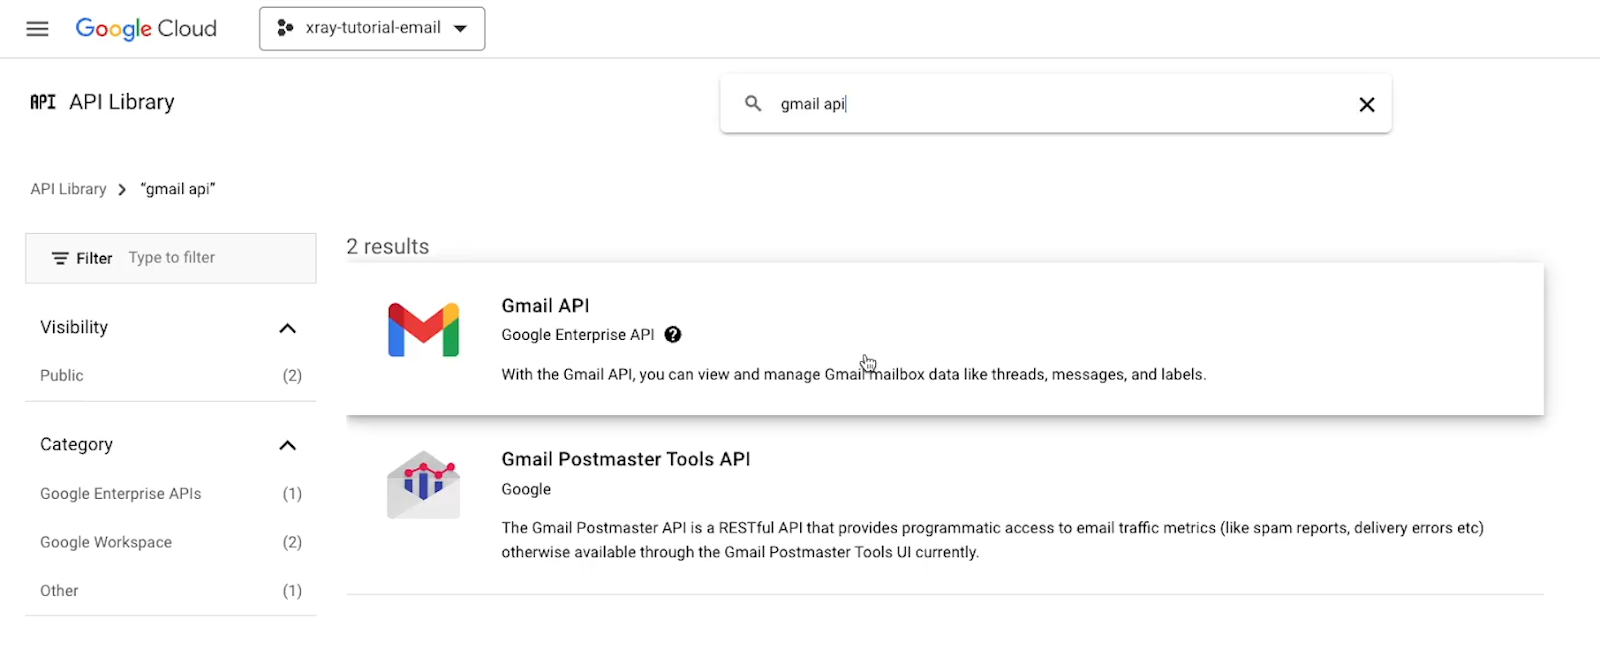1600x665 pixels.
Task: Collapse the Category section
Action: (287, 445)
